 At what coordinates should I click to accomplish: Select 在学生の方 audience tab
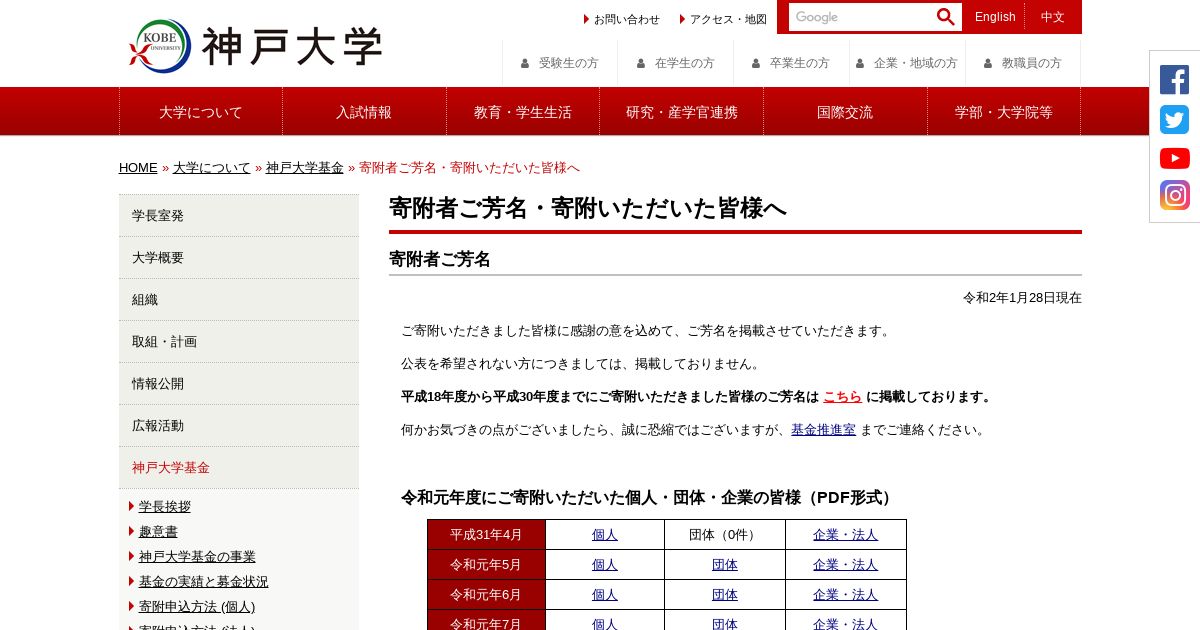[x=675, y=63]
